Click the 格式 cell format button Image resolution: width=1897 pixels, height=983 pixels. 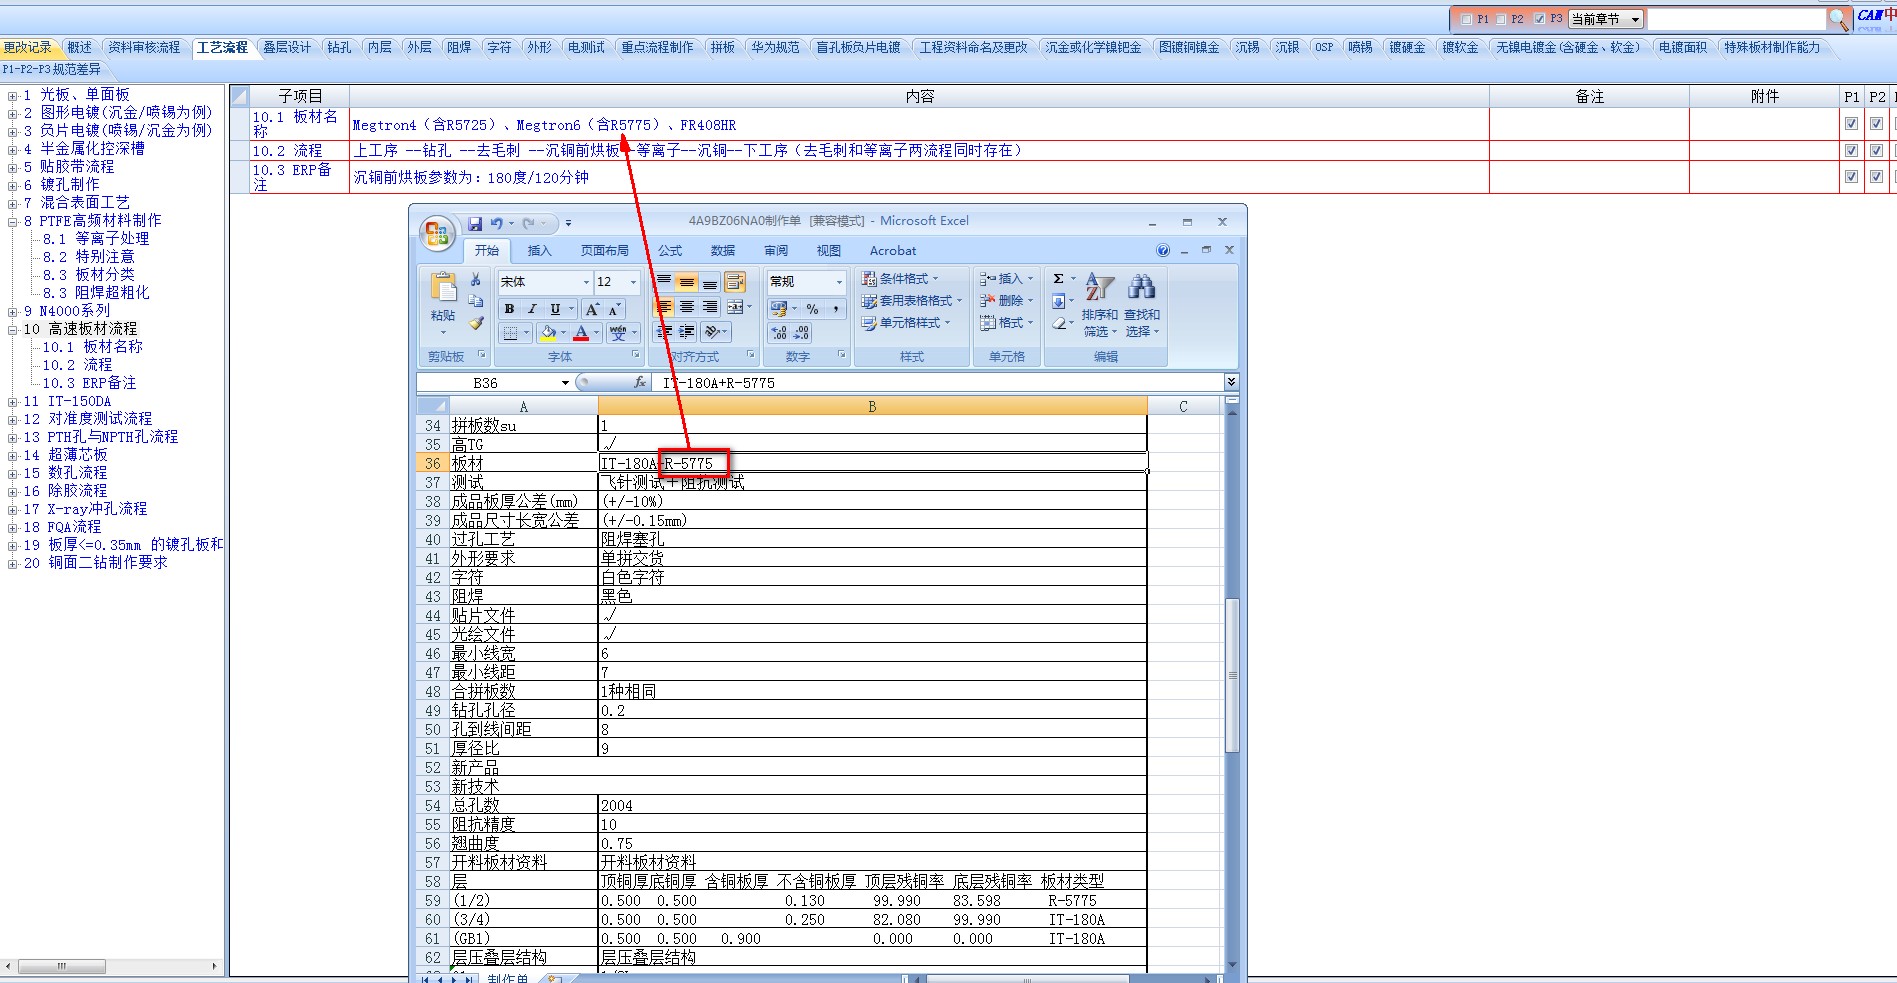click(1006, 323)
